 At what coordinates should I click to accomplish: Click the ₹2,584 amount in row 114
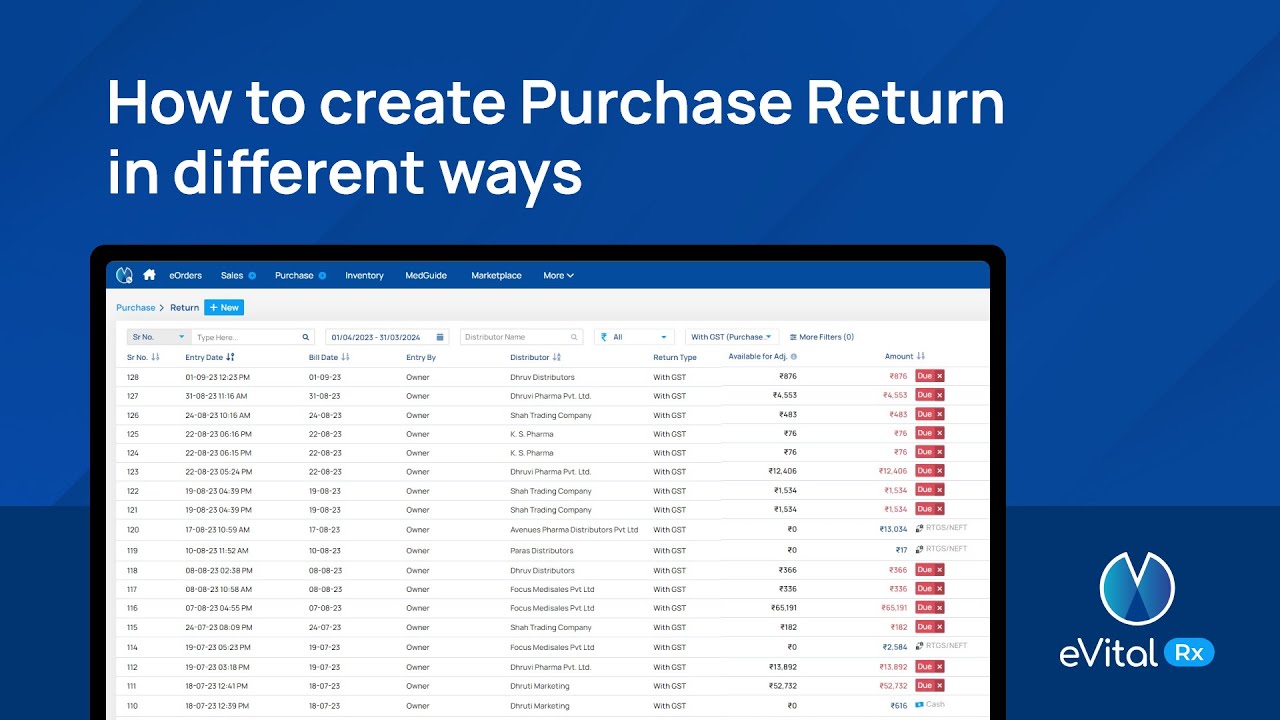(x=895, y=647)
